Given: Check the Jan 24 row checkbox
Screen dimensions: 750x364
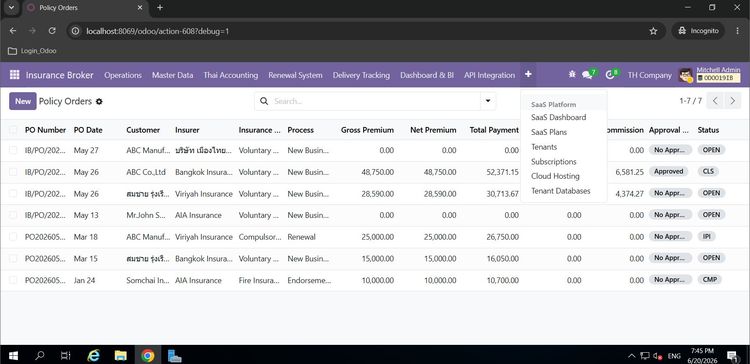Looking at the screenshot, I should click(13, 280).
